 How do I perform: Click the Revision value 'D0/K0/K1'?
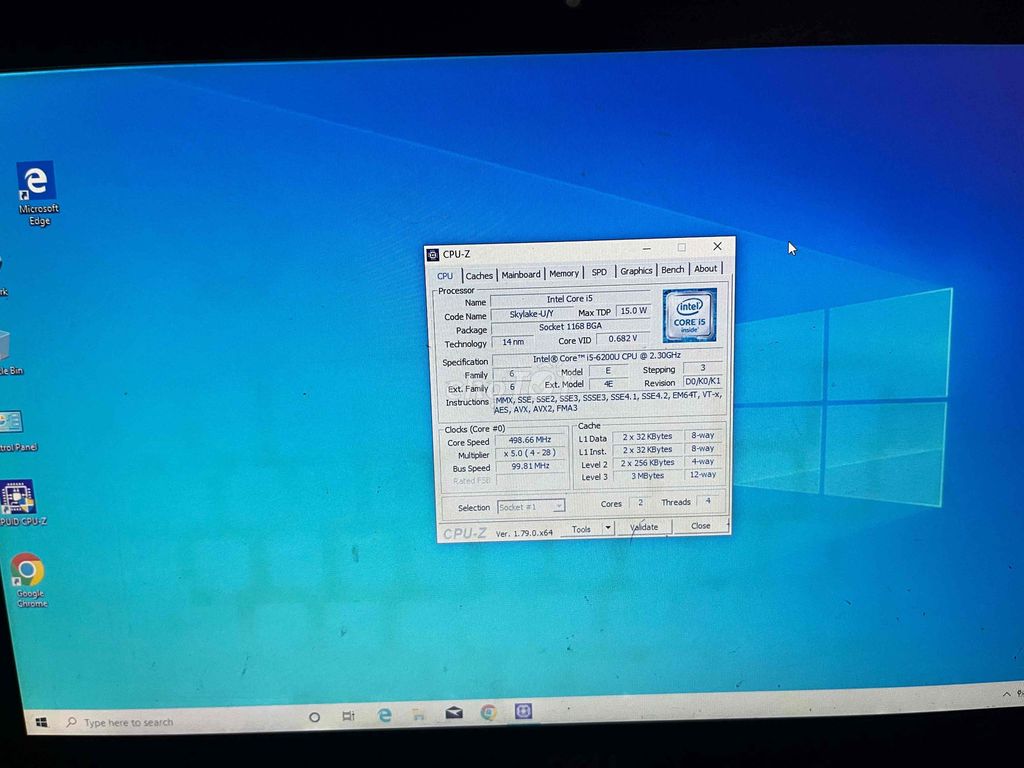tap(703, 381)
